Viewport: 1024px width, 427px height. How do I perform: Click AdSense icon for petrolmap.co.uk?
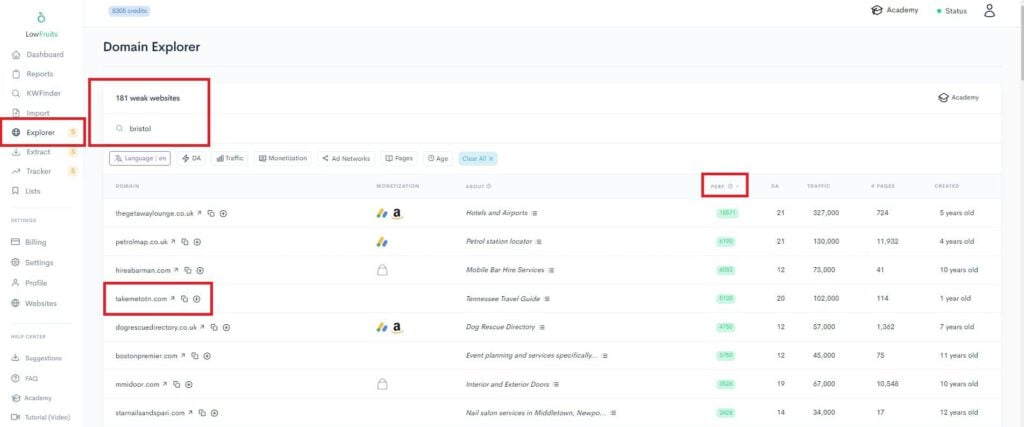(x=382, y=242)
